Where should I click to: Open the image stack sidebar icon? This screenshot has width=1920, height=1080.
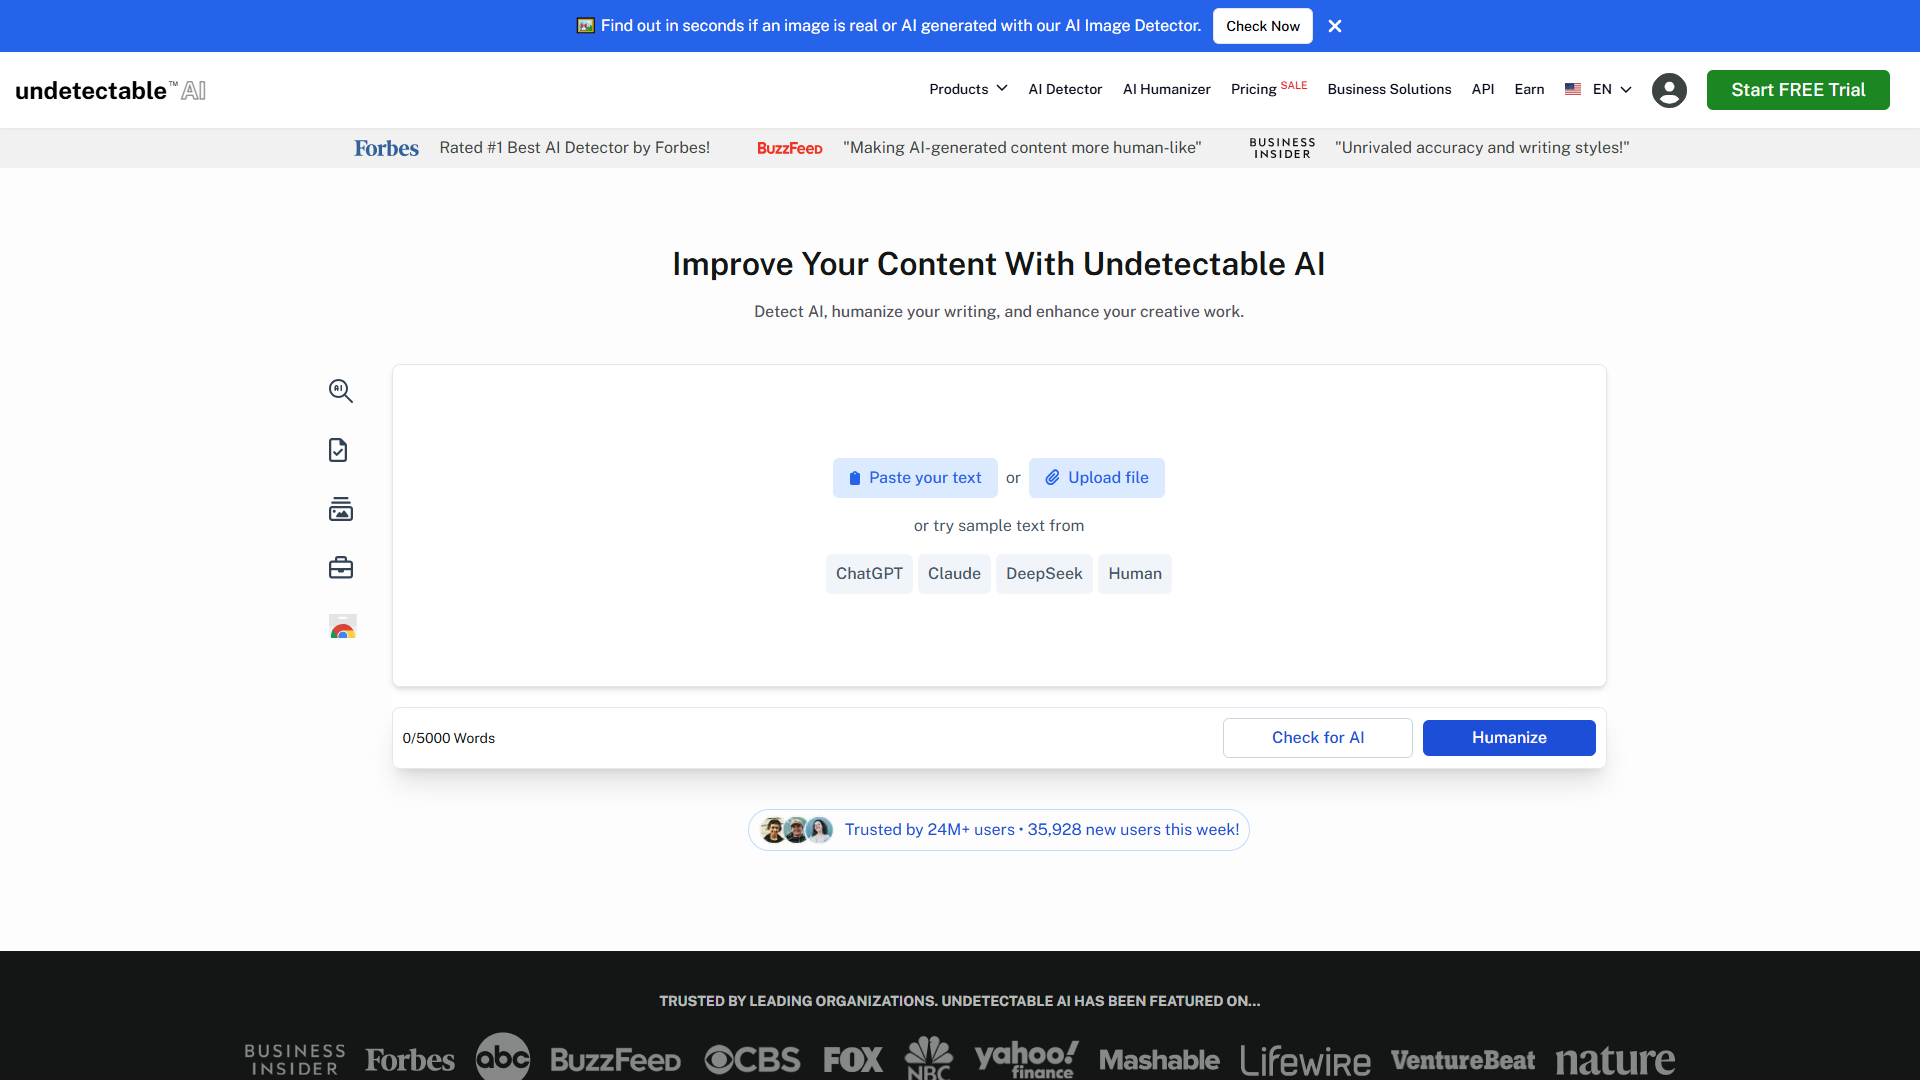[x=341, y=509]
